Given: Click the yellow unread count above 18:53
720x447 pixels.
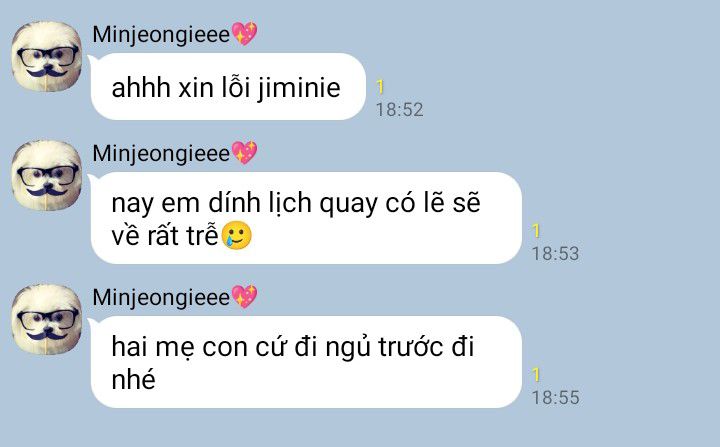Looking at the screenshot, I should pyautogui.click(x=536, y=231).
